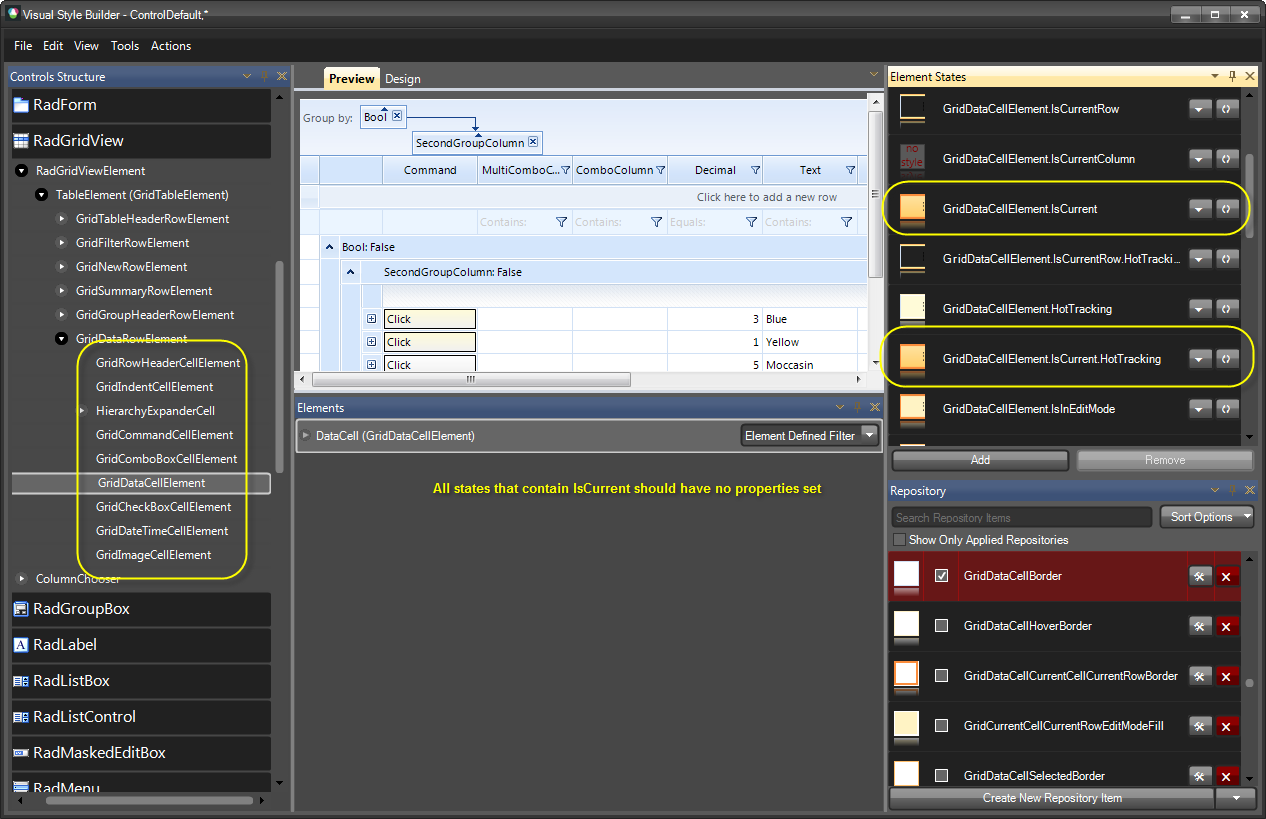The height and width of the screenshot is (819, 1266).
Task: Open the Actions menu
Action: click(x=171, y=46)
